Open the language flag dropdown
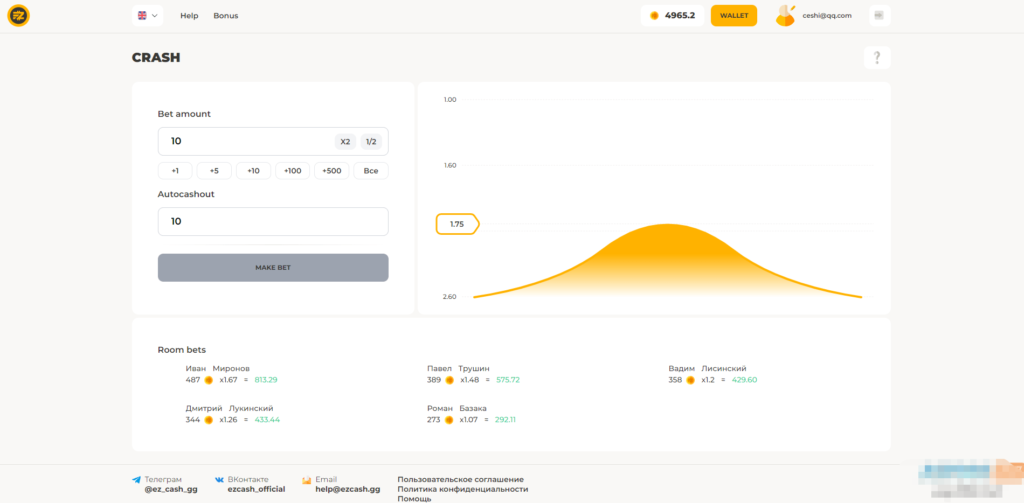Screen dimensions: 1024x503 [147, 15]
